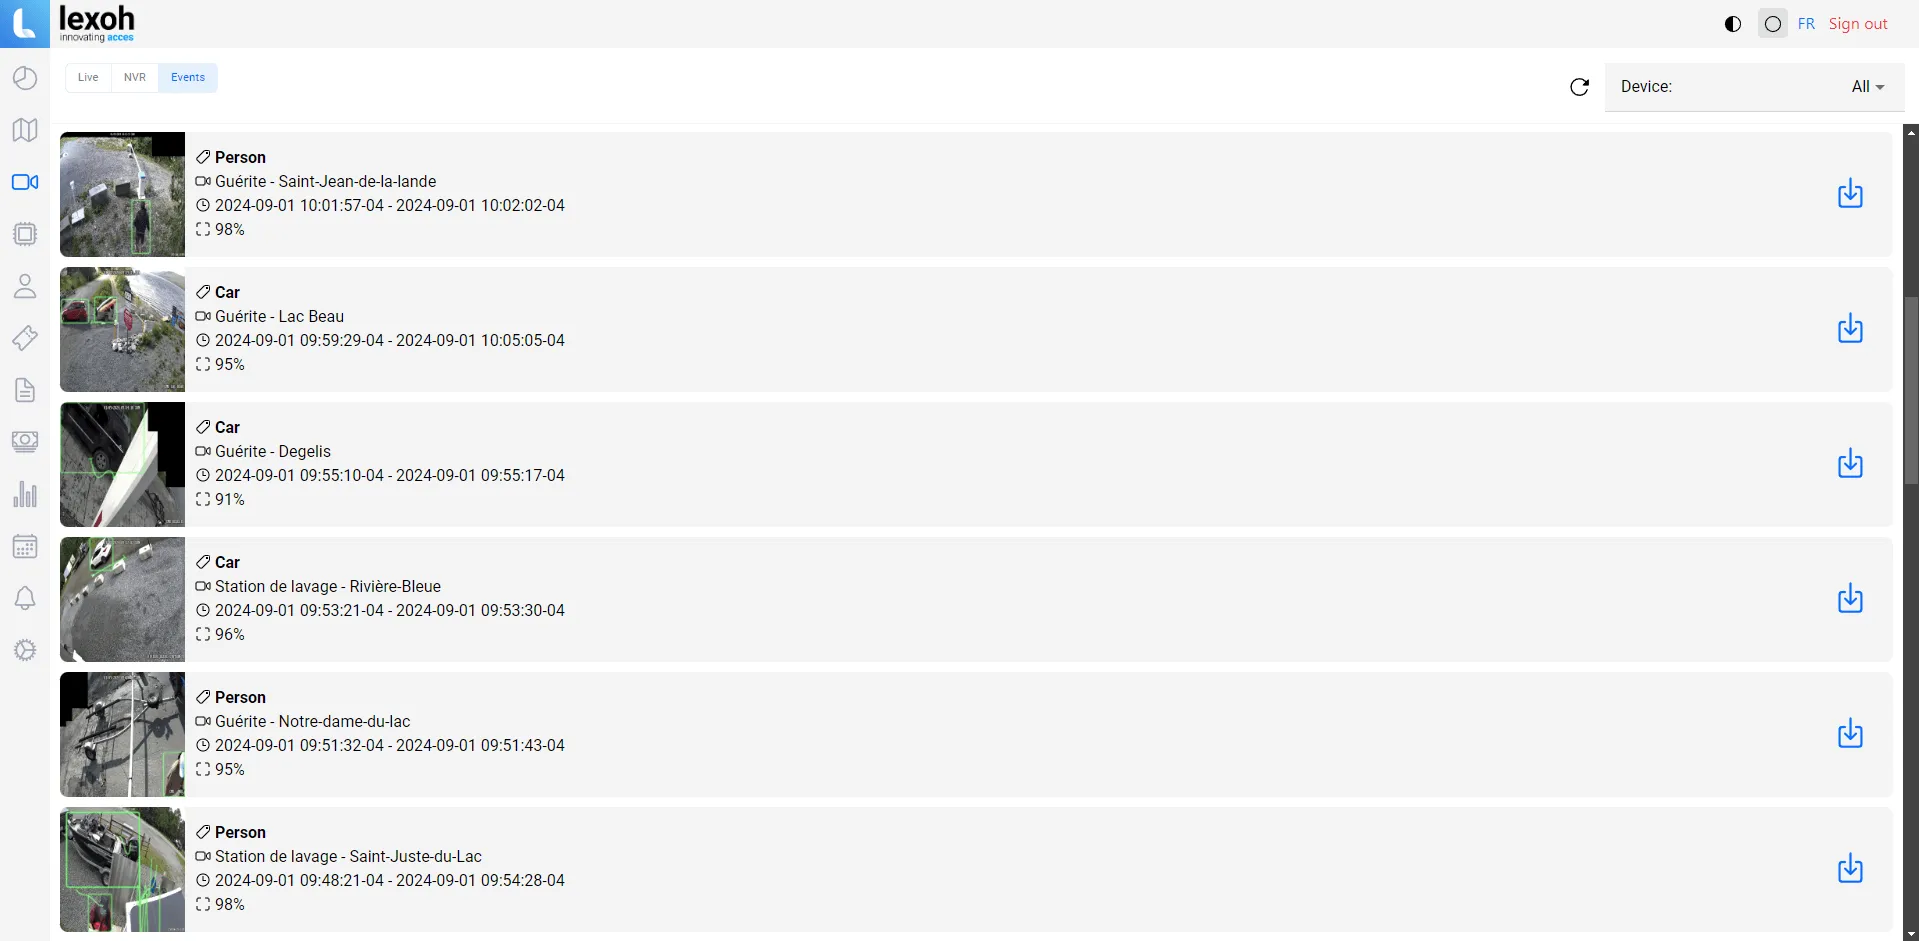
Task: Select the video camera sidebar icon
Action: pos(24,182)
